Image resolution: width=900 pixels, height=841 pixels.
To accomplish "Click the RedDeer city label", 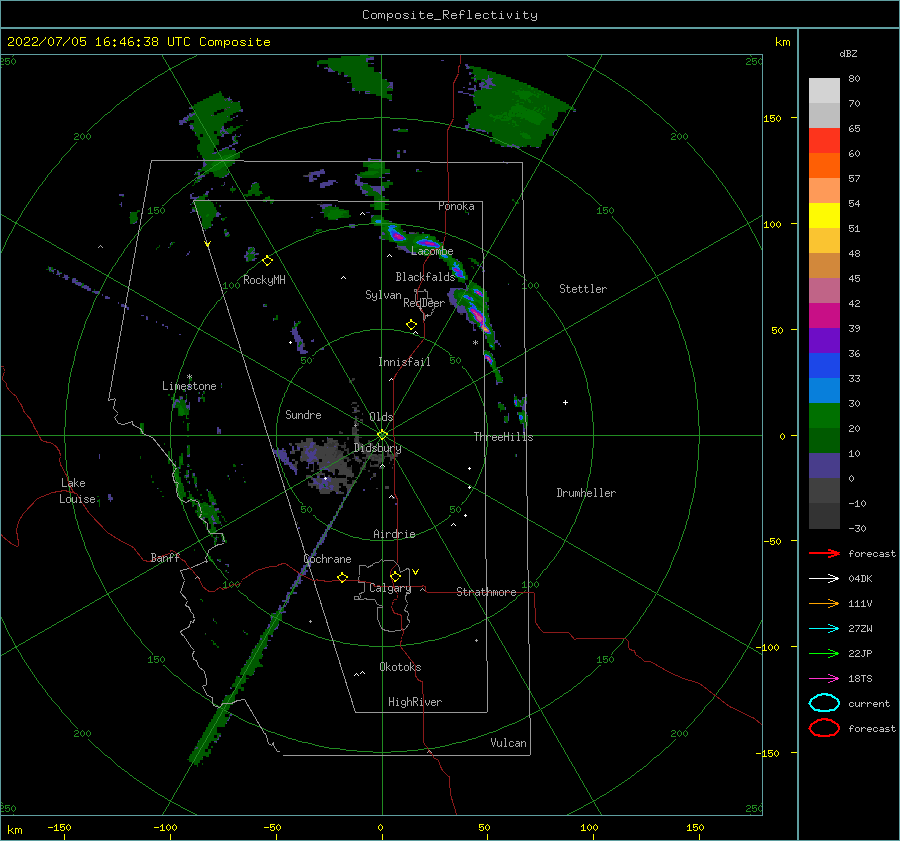I will 424,303.
